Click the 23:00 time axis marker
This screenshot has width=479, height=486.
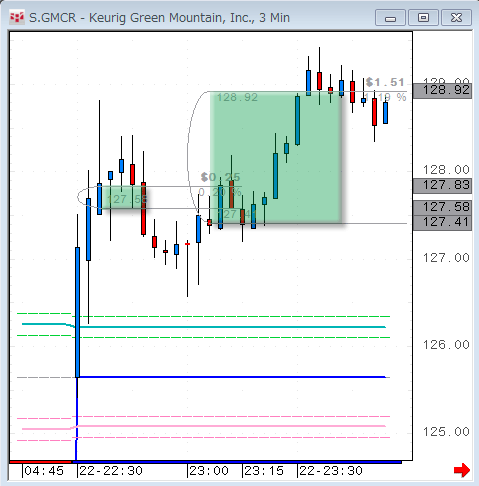point(209,471)
